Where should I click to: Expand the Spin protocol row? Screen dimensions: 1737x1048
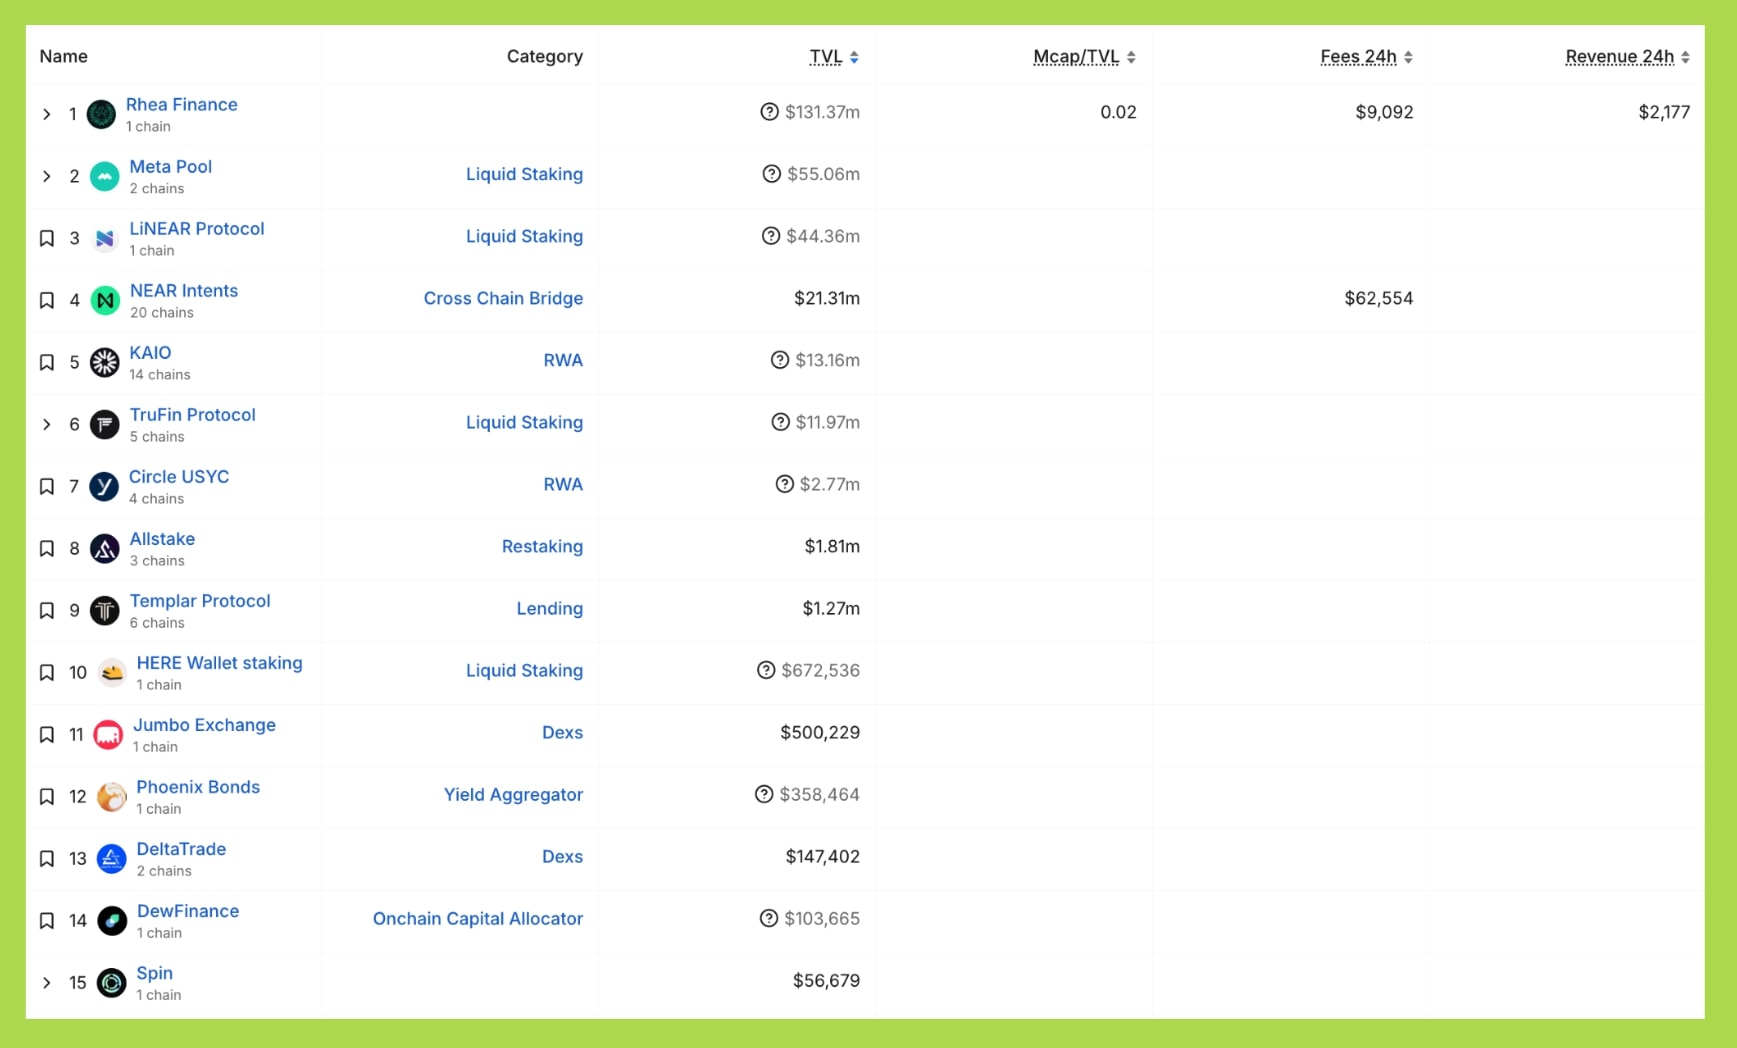click(x=47, y=982)
